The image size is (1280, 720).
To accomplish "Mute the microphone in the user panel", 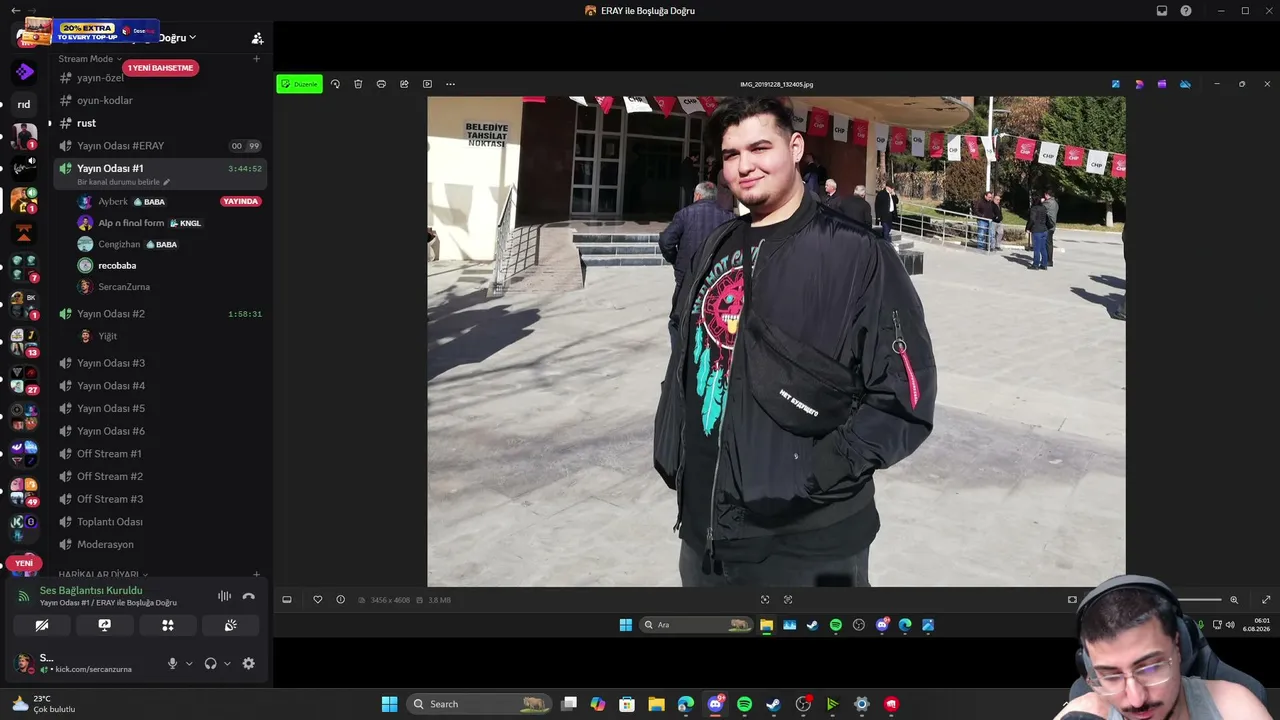I will click(172, 663).
